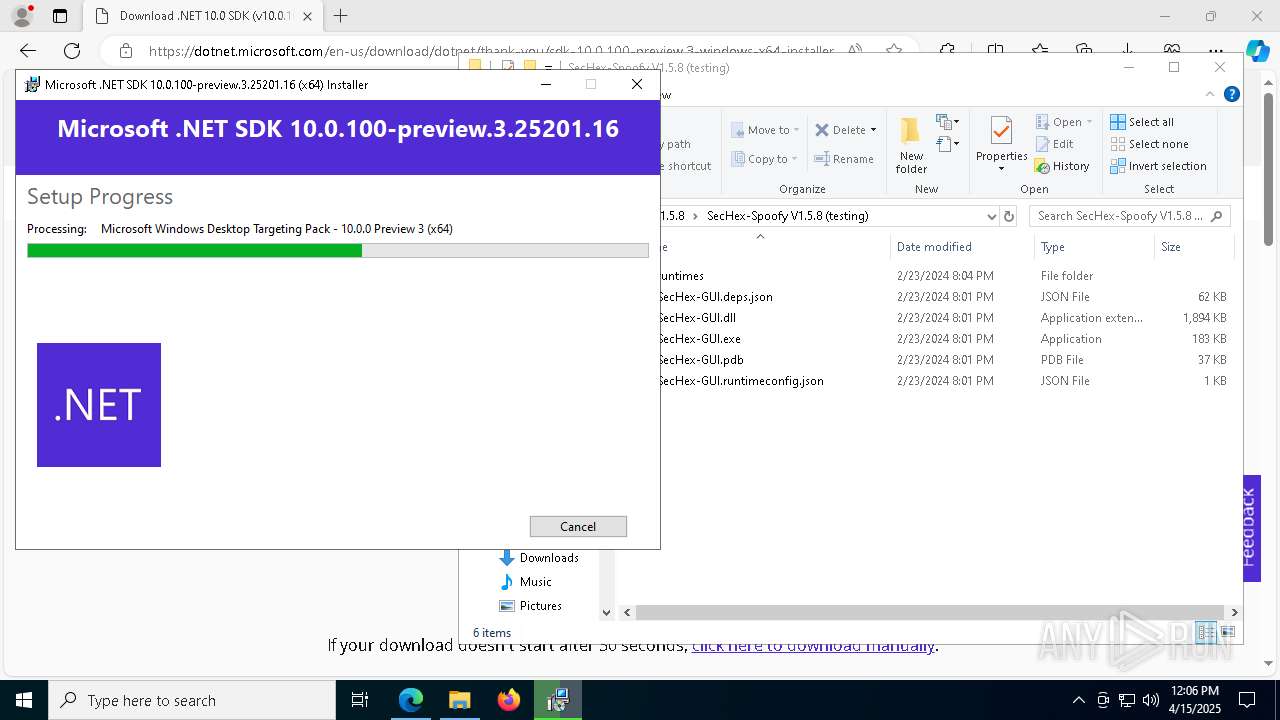Collapse the Explorer ribbon chevron
1280x720 pixels.
tap(1211, 94)
